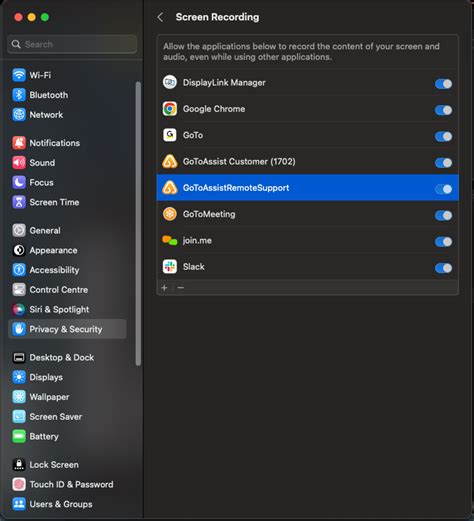
Task: Click the Touch ID fingerprint icon
Action: point(19,484)
